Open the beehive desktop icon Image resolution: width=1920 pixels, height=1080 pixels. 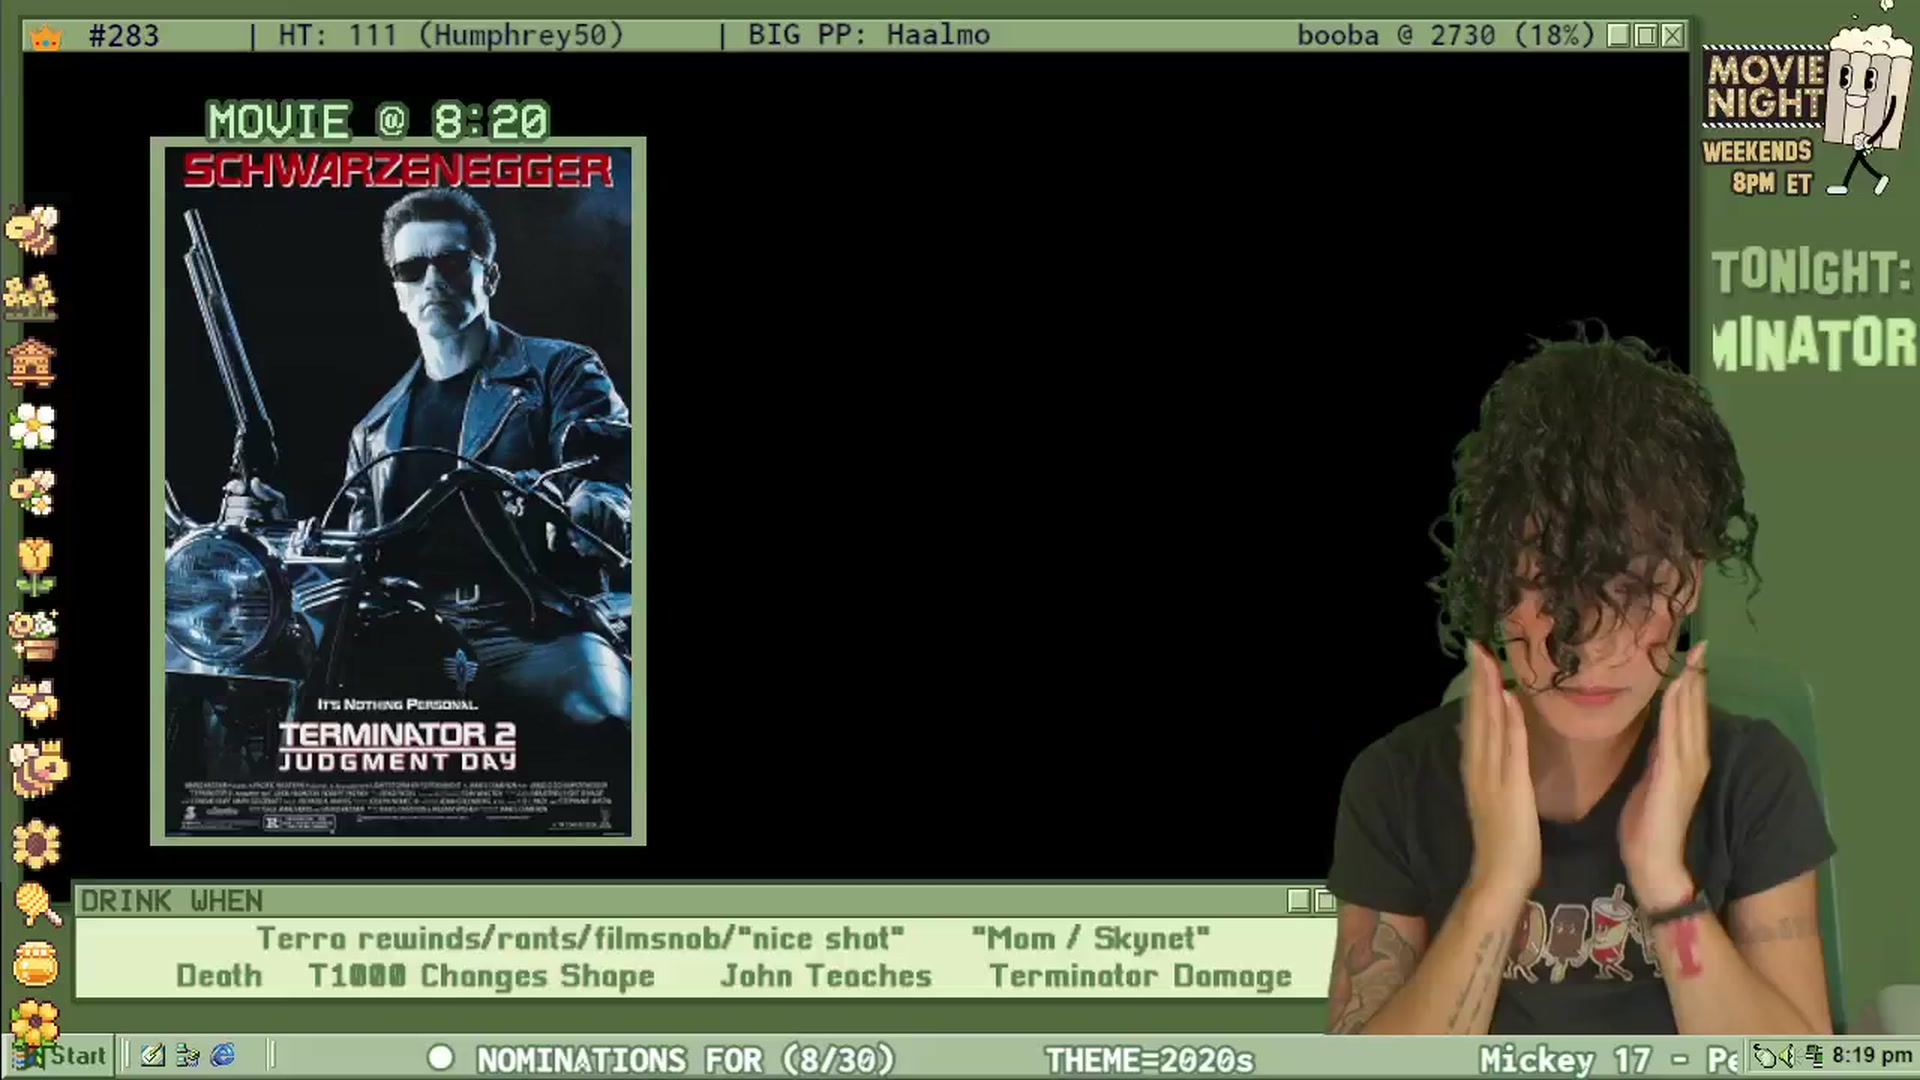[31, 362]
